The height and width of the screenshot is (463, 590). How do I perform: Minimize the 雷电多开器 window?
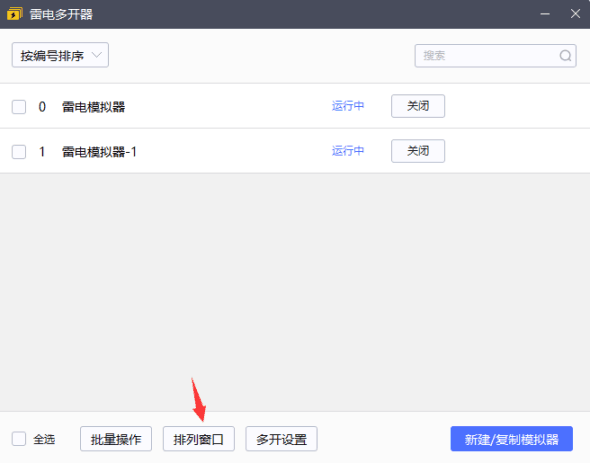click(x=545, y=14)
